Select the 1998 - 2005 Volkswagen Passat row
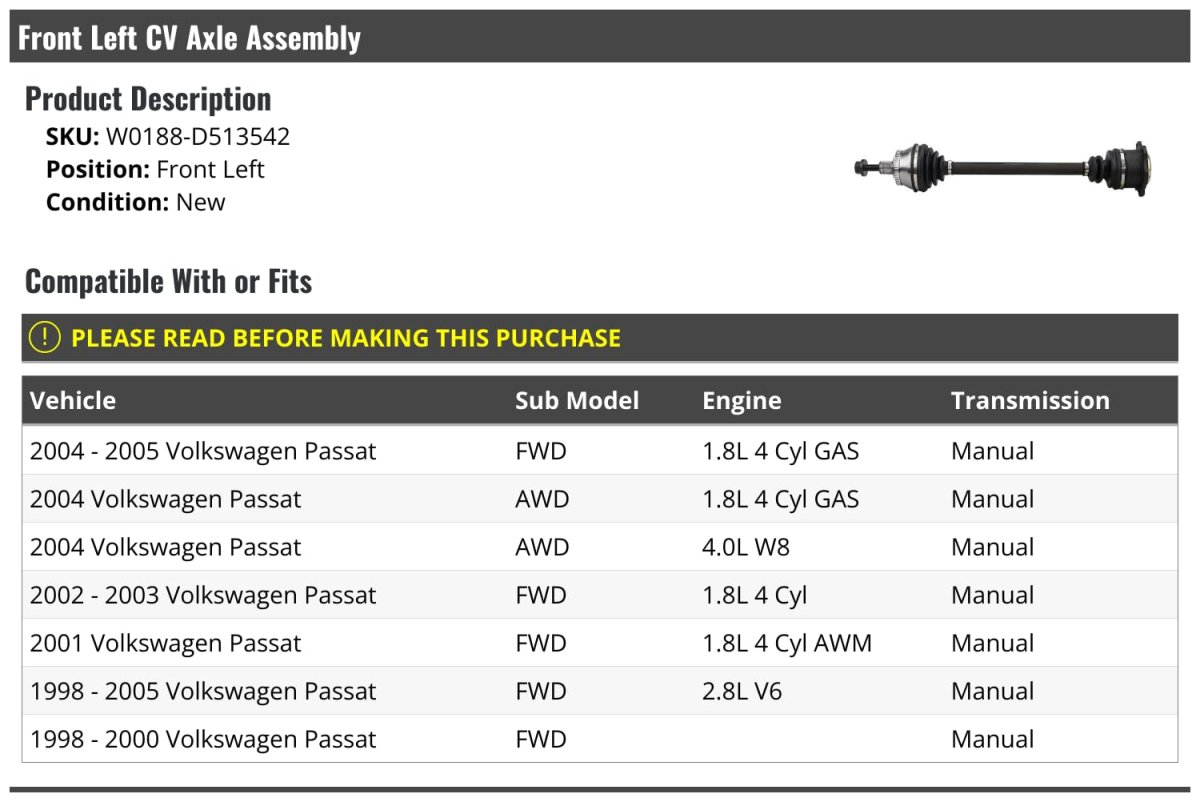Screen dimensions: 1200x802 (x=203, y=691)
